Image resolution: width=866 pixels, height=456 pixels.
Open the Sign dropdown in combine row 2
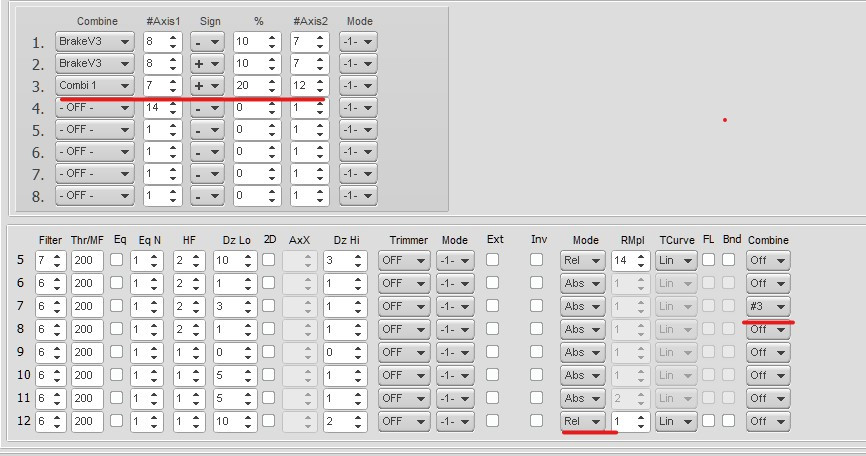coord(207,63)
